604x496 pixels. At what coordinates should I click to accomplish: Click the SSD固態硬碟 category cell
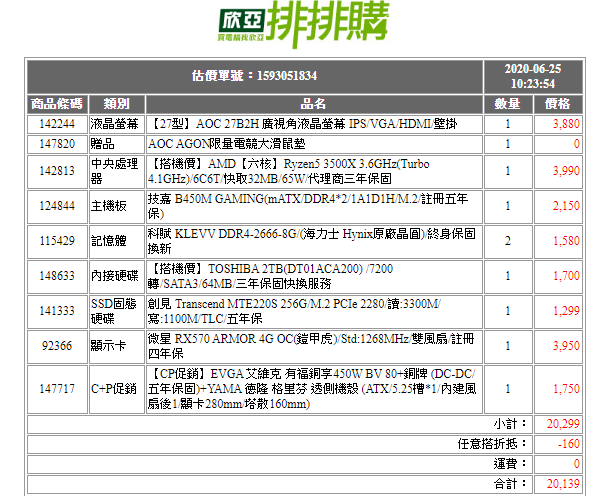coord(117,312)
